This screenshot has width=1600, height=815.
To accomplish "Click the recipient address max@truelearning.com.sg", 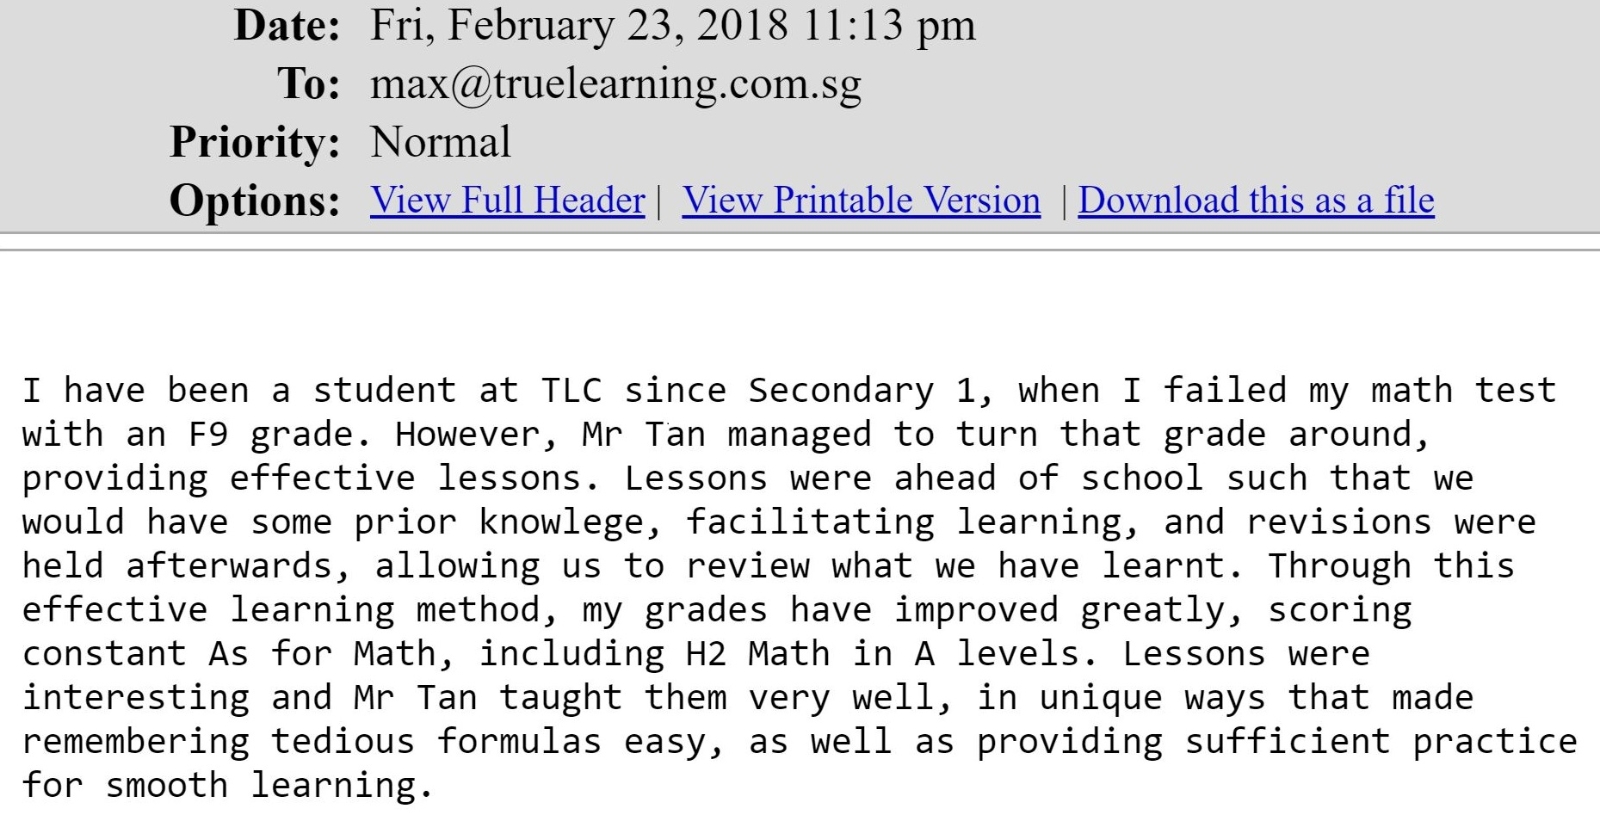I will point(616,85).
